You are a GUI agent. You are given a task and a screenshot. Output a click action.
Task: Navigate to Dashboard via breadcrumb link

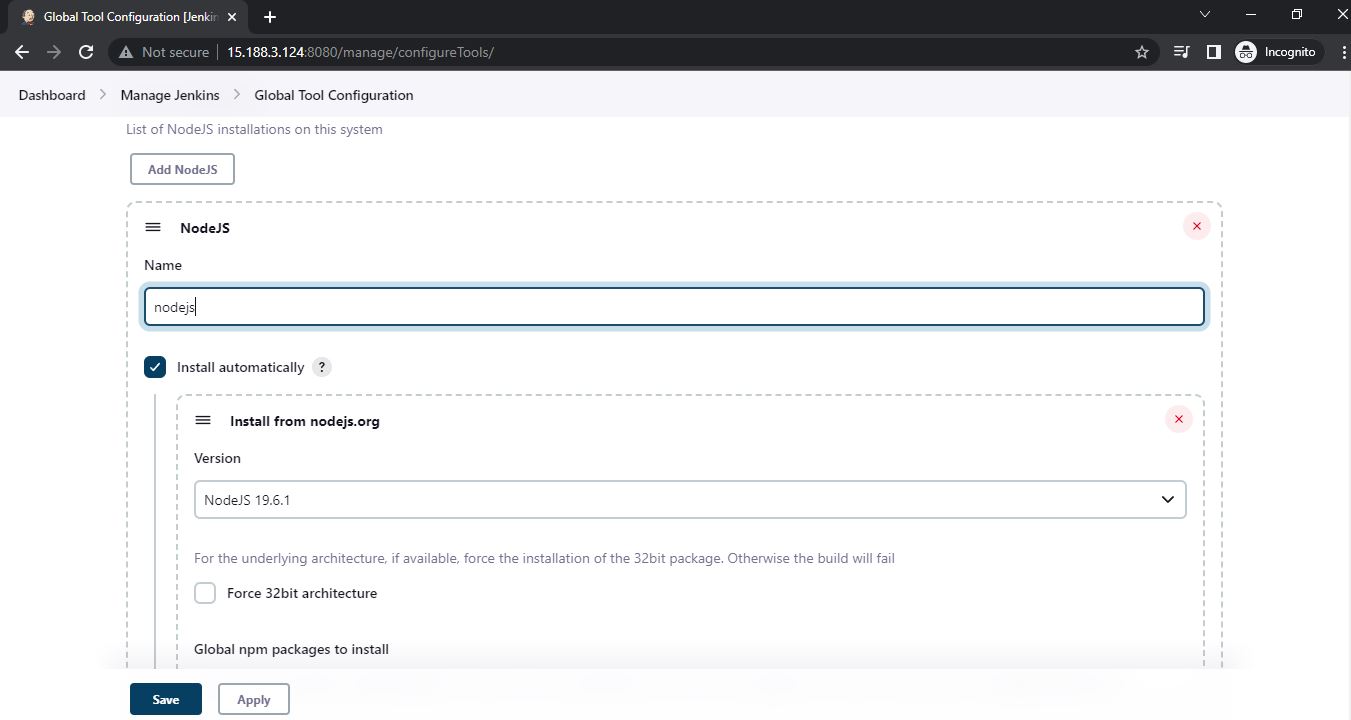[51, 94]
